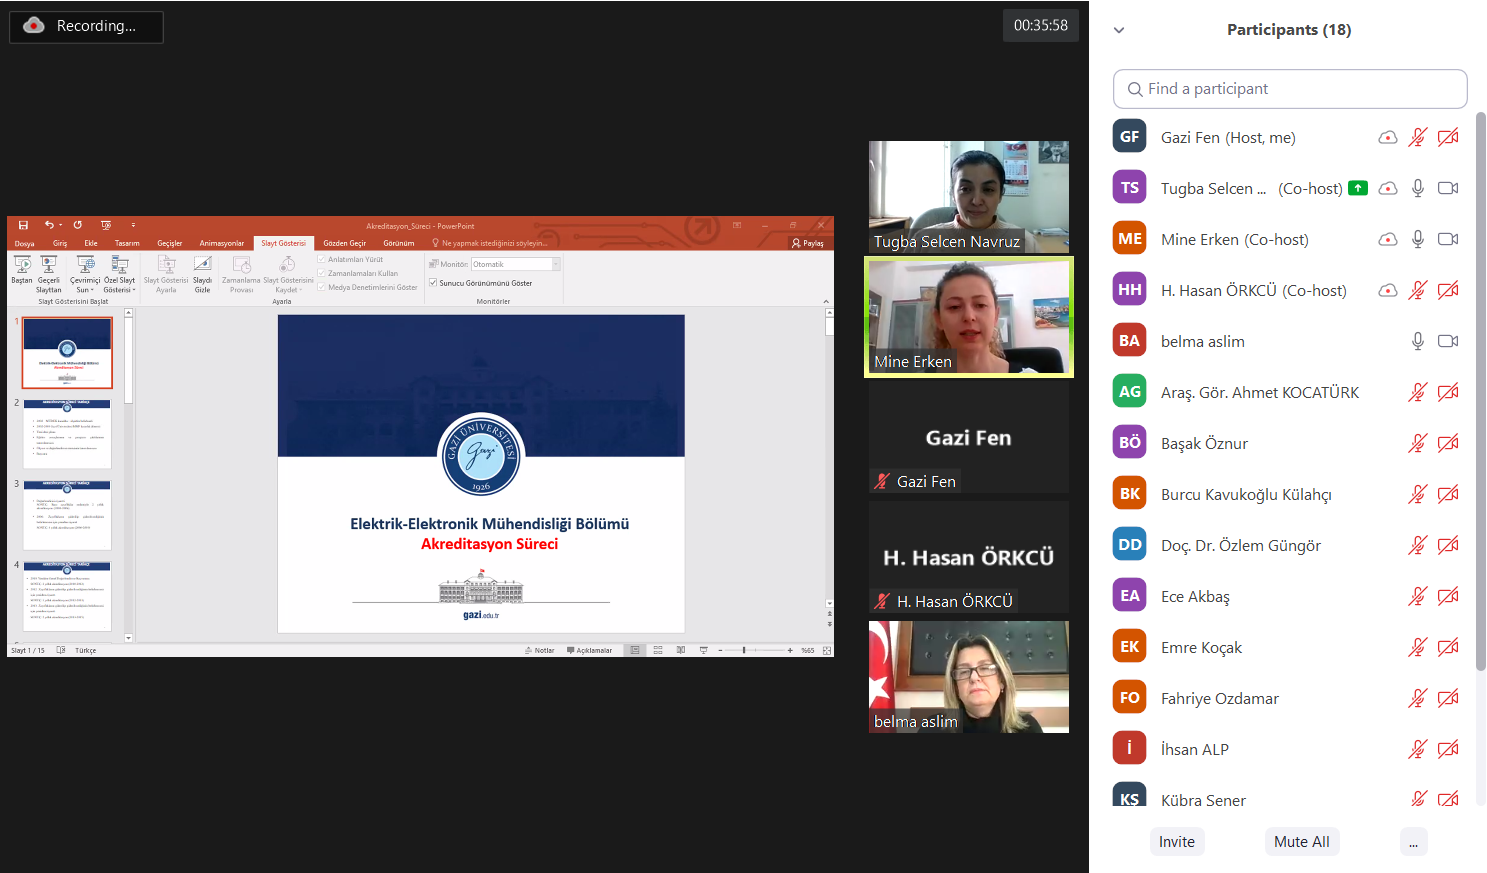Switch to Animasyonlar ribbon tab
The width and height of the screenshot is (1487, 873).
coord(222,243)
